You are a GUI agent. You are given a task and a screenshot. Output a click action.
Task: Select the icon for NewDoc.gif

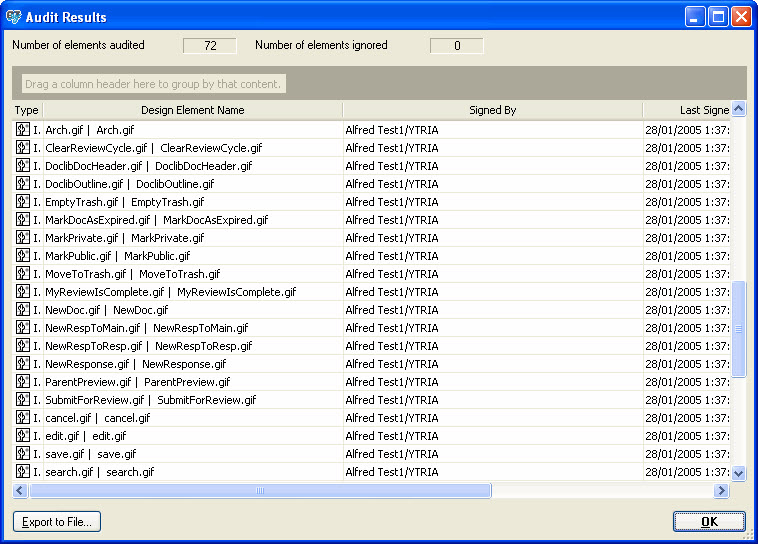[x=22, y=310]
